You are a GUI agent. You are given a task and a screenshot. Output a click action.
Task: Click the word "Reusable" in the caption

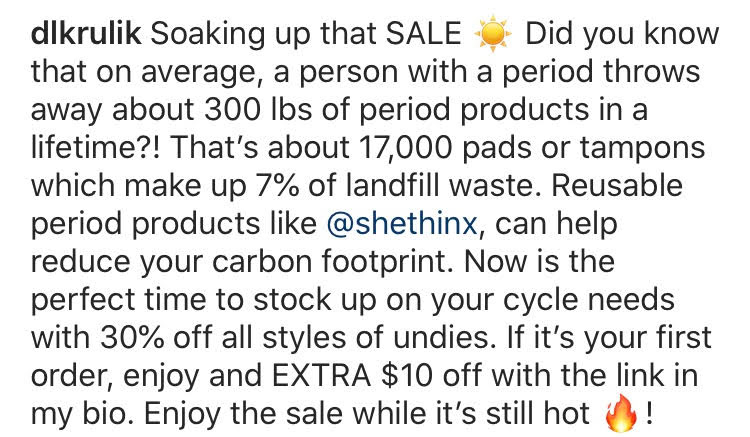(x=626, y=186)
